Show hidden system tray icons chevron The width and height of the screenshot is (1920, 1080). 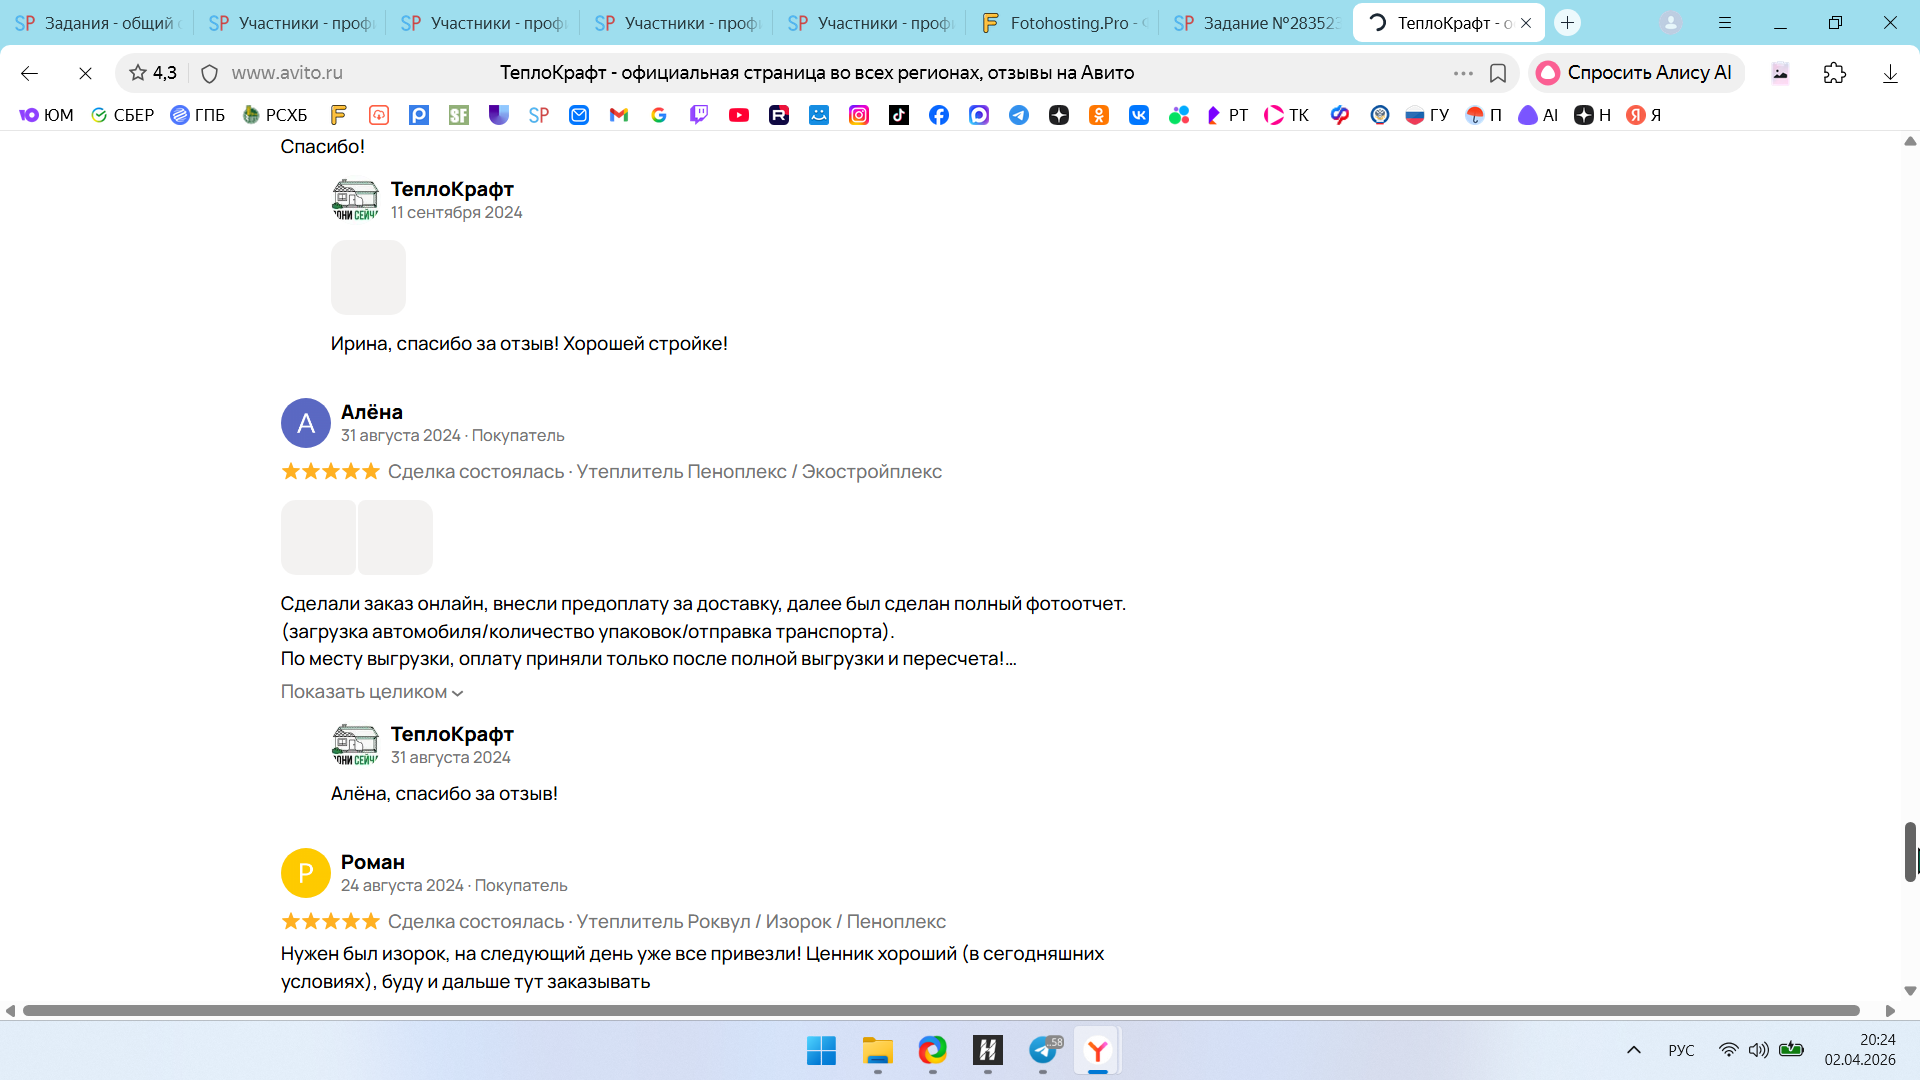(x=1634, y=1050)
